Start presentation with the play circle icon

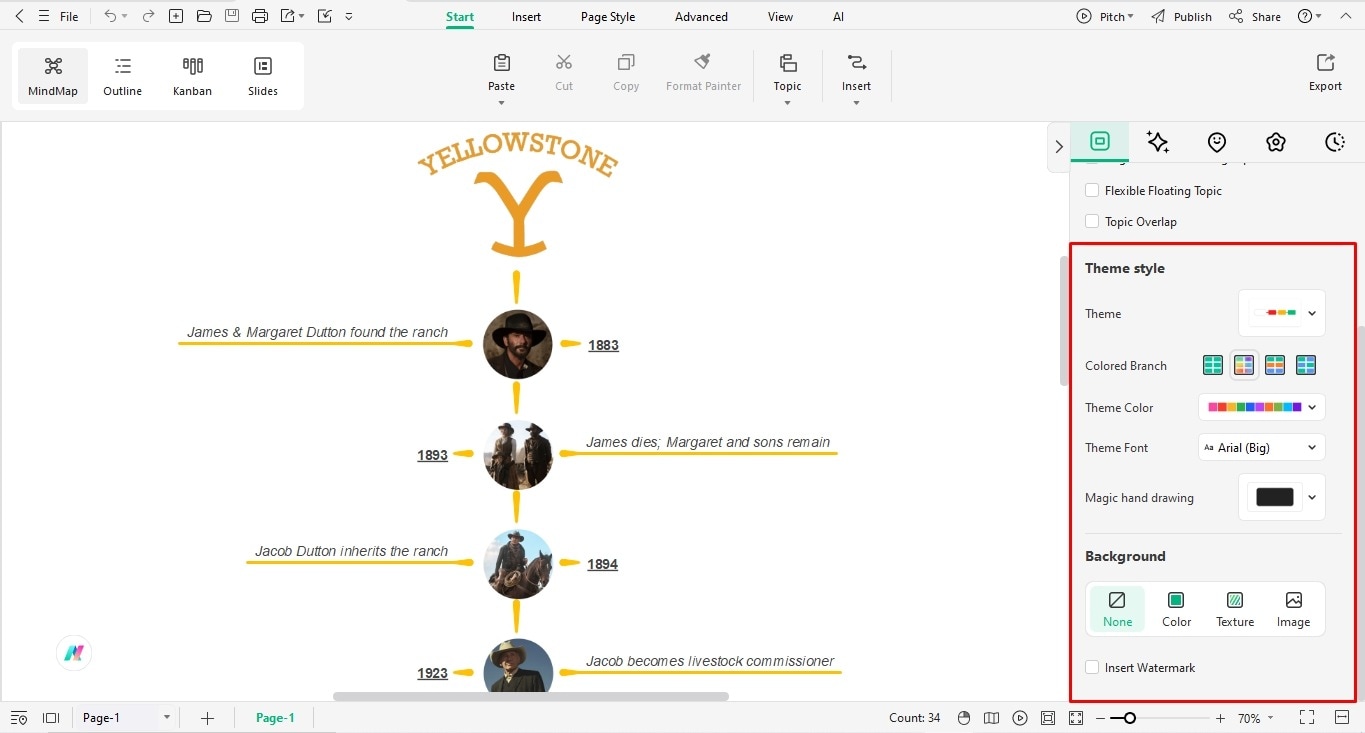tap(1020, 718)
